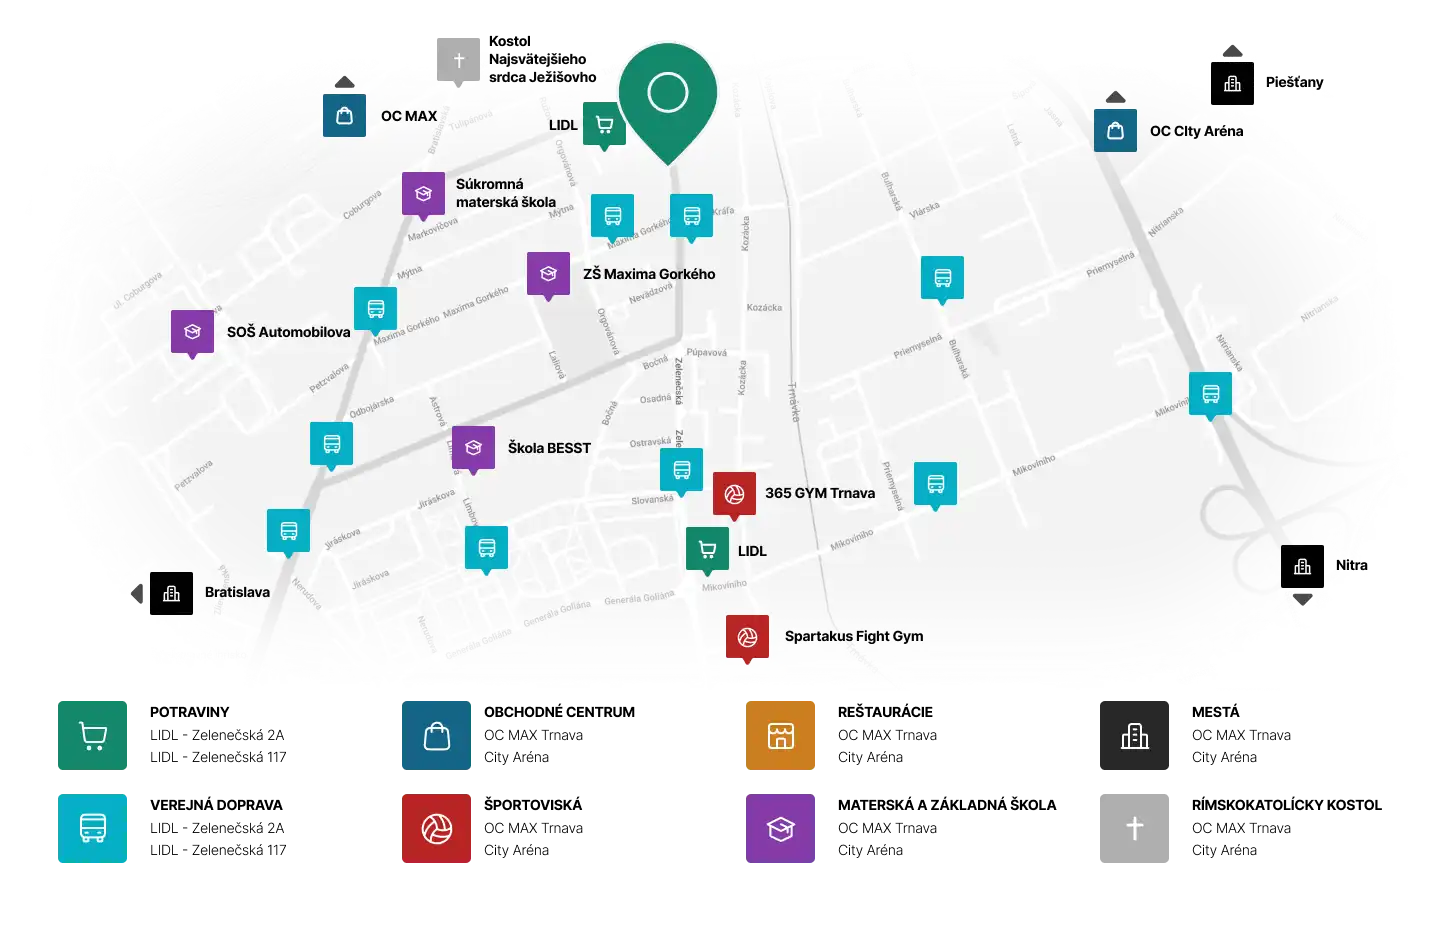Click the 'Spartakus Fight Gym' map label
This screenshot has width=1440, height=933.
pyautogui.click(x=854, y=636)
